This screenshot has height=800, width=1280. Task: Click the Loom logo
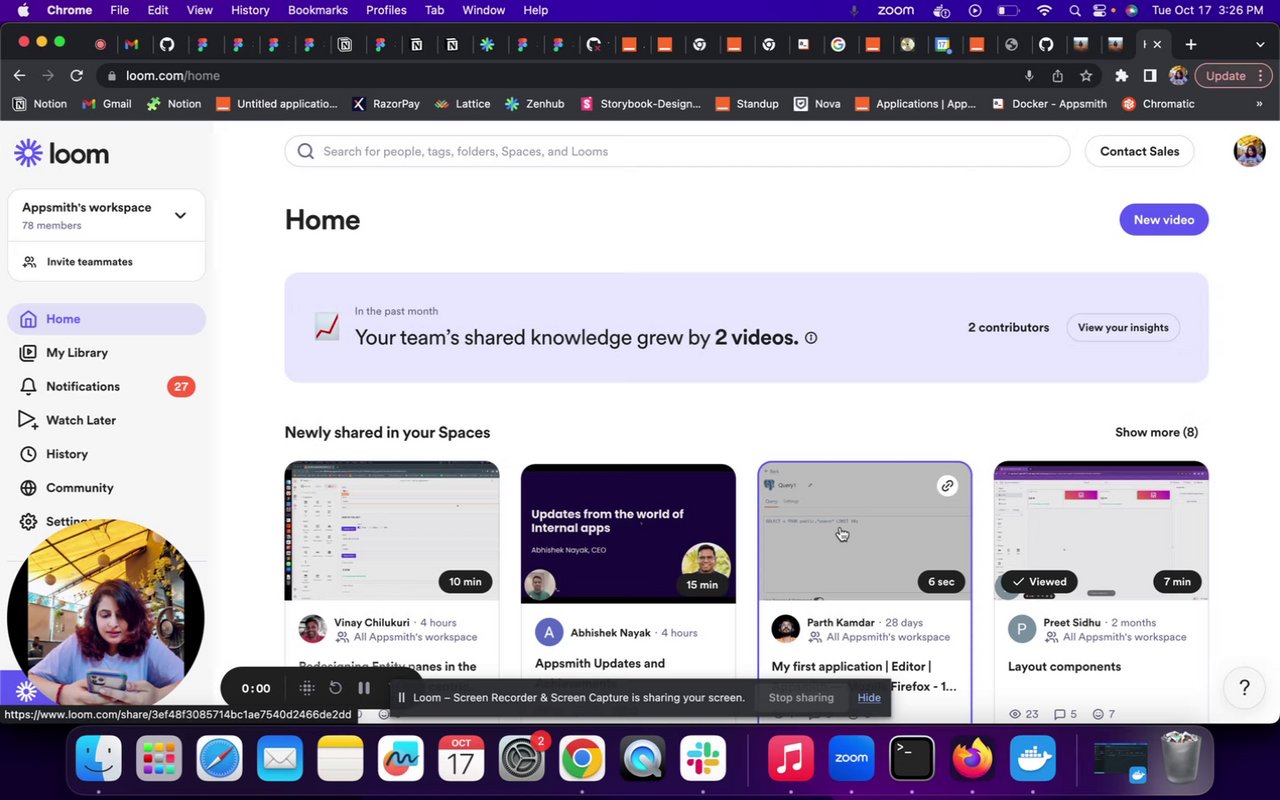[x=61, y=153]
